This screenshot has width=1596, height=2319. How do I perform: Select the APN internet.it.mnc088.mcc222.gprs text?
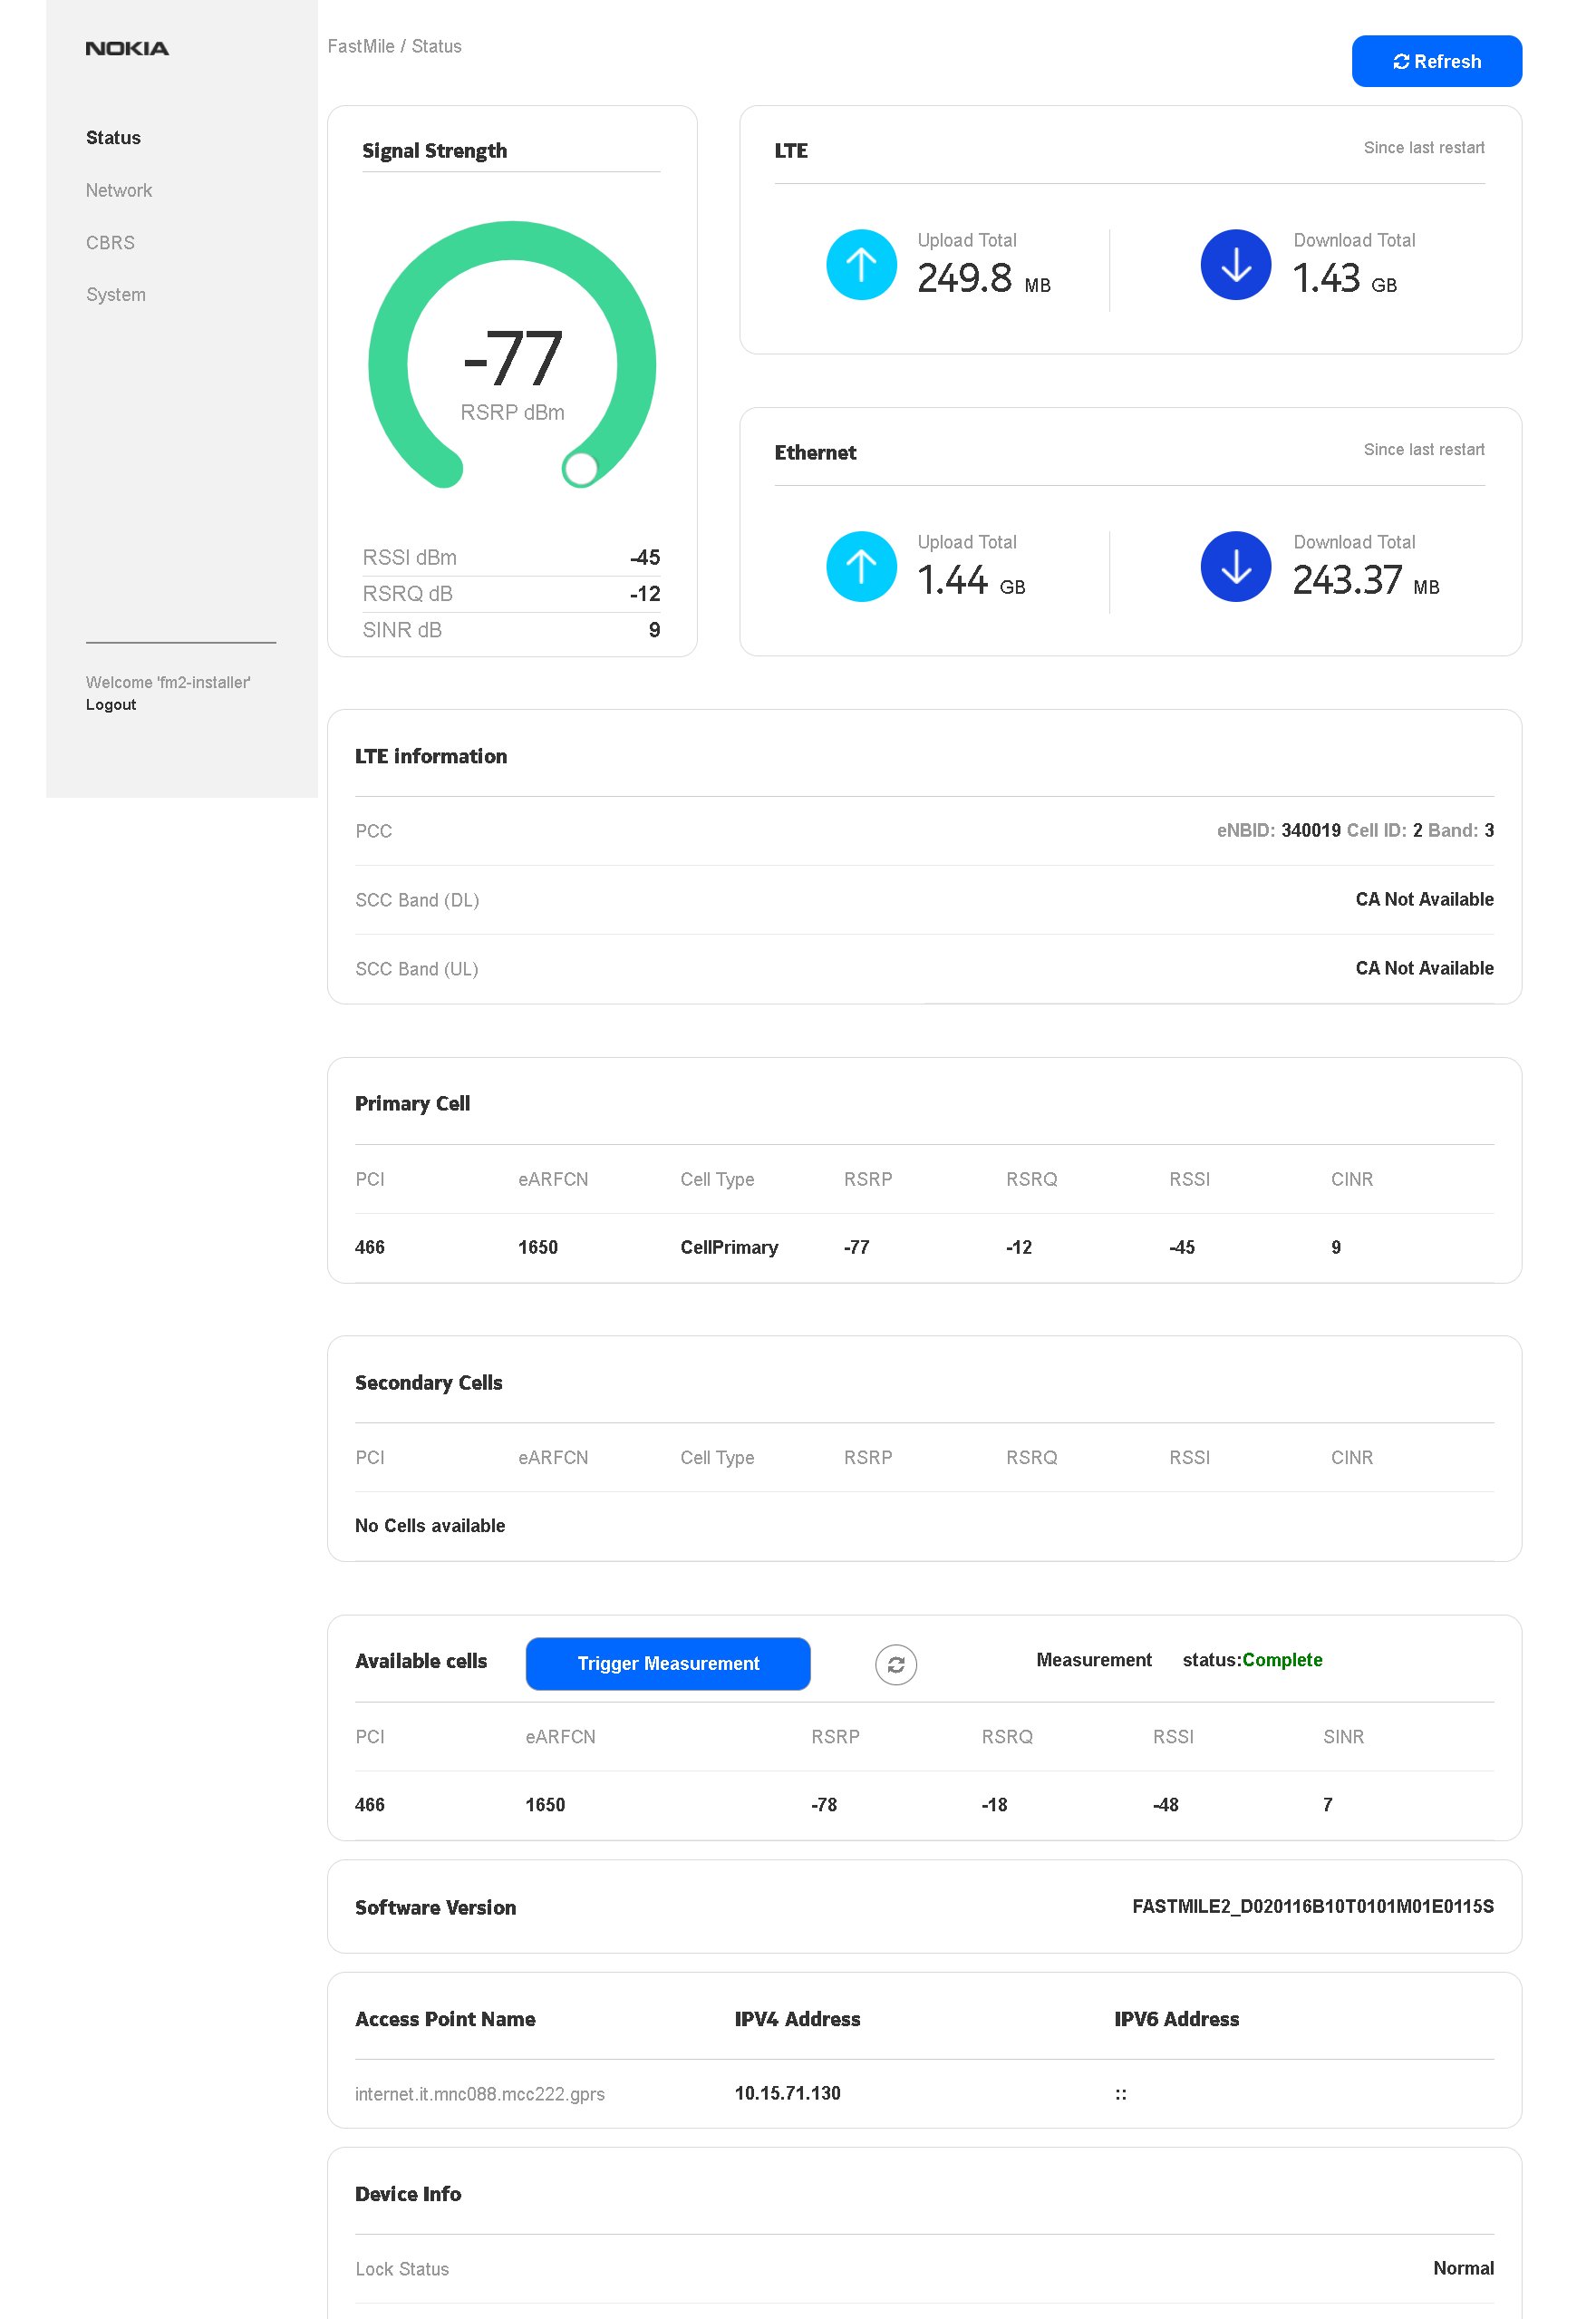click(479, 2094)
